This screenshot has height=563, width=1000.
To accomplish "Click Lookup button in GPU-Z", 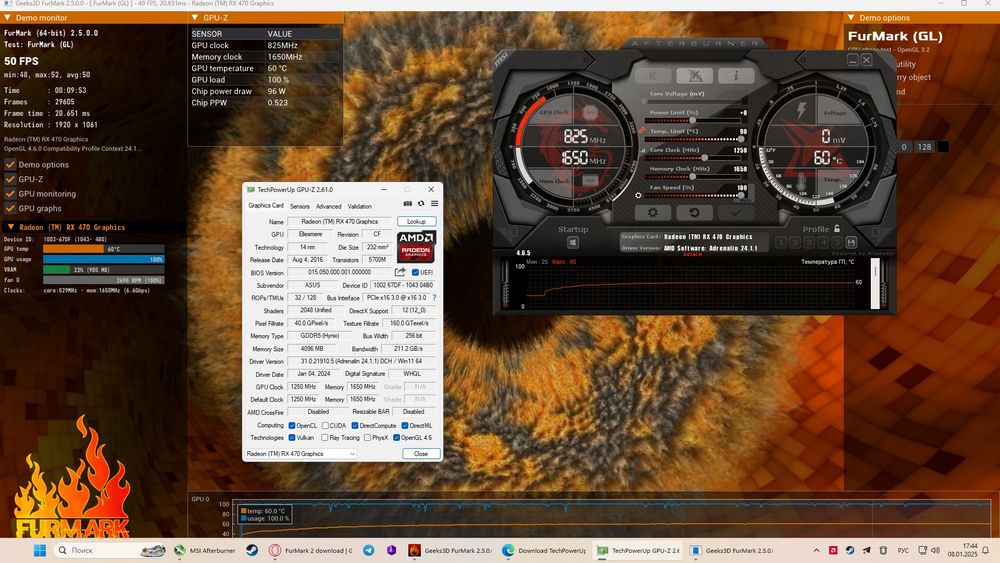I will click(x=416, y=221).
